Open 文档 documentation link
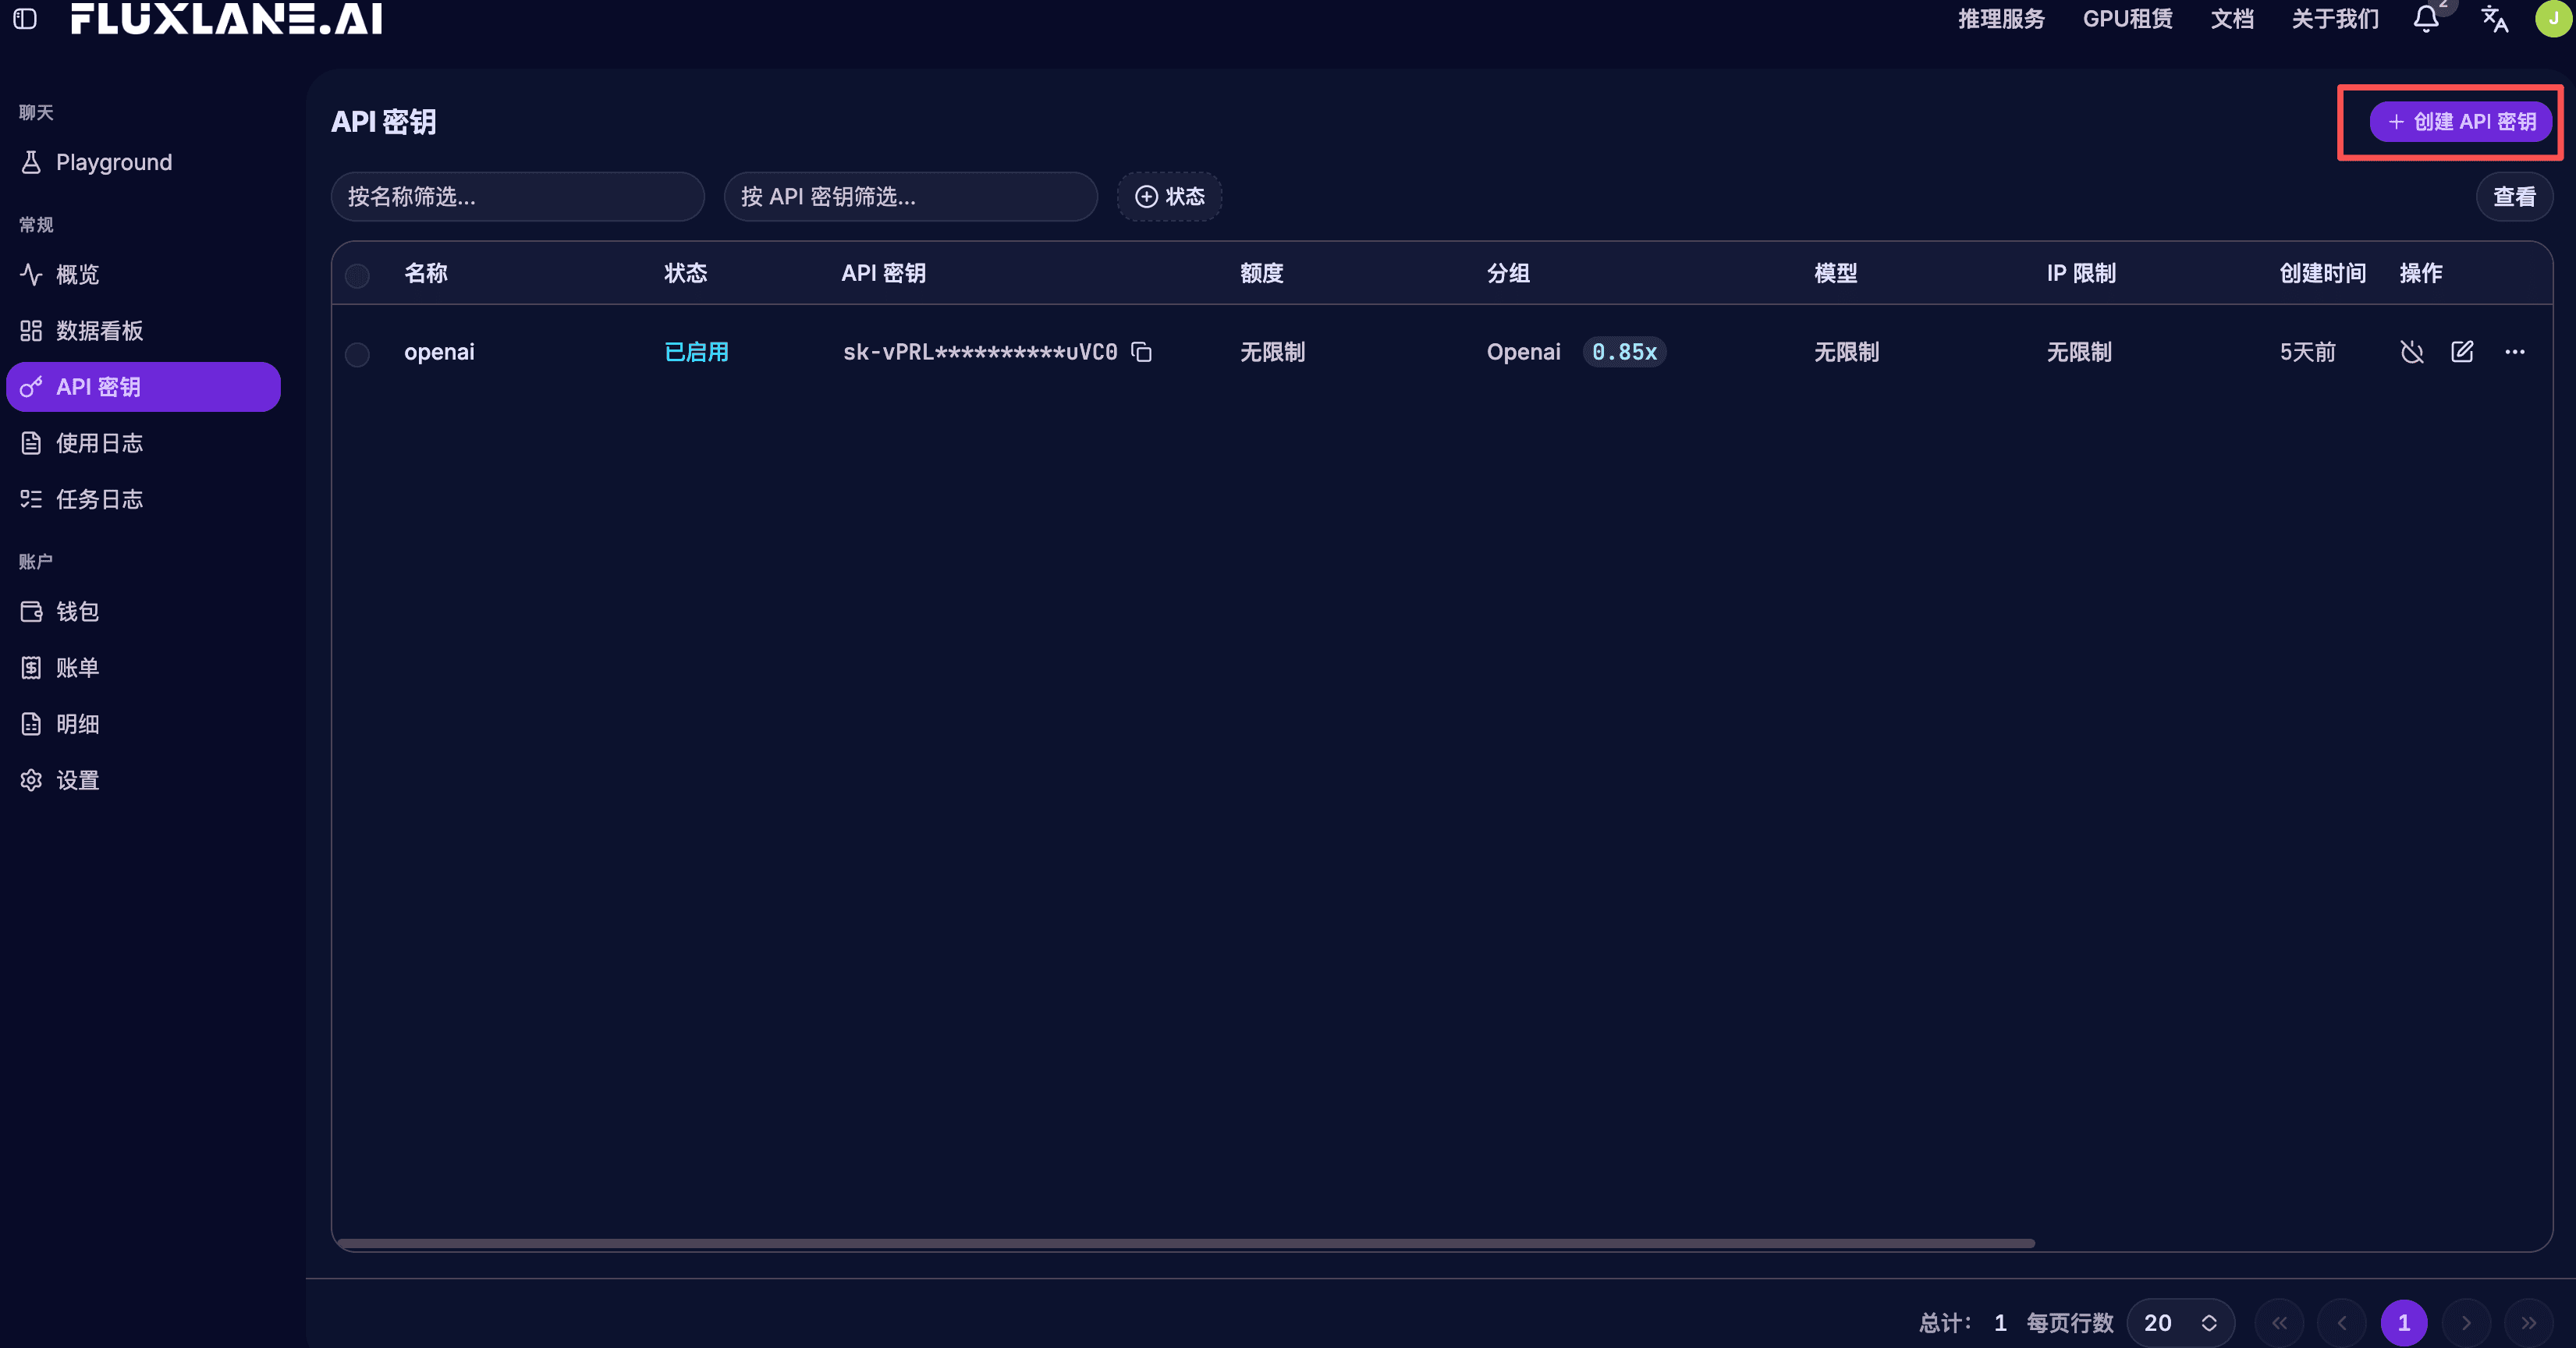Screen dimensions: 2576x1348 (2232, 19)
